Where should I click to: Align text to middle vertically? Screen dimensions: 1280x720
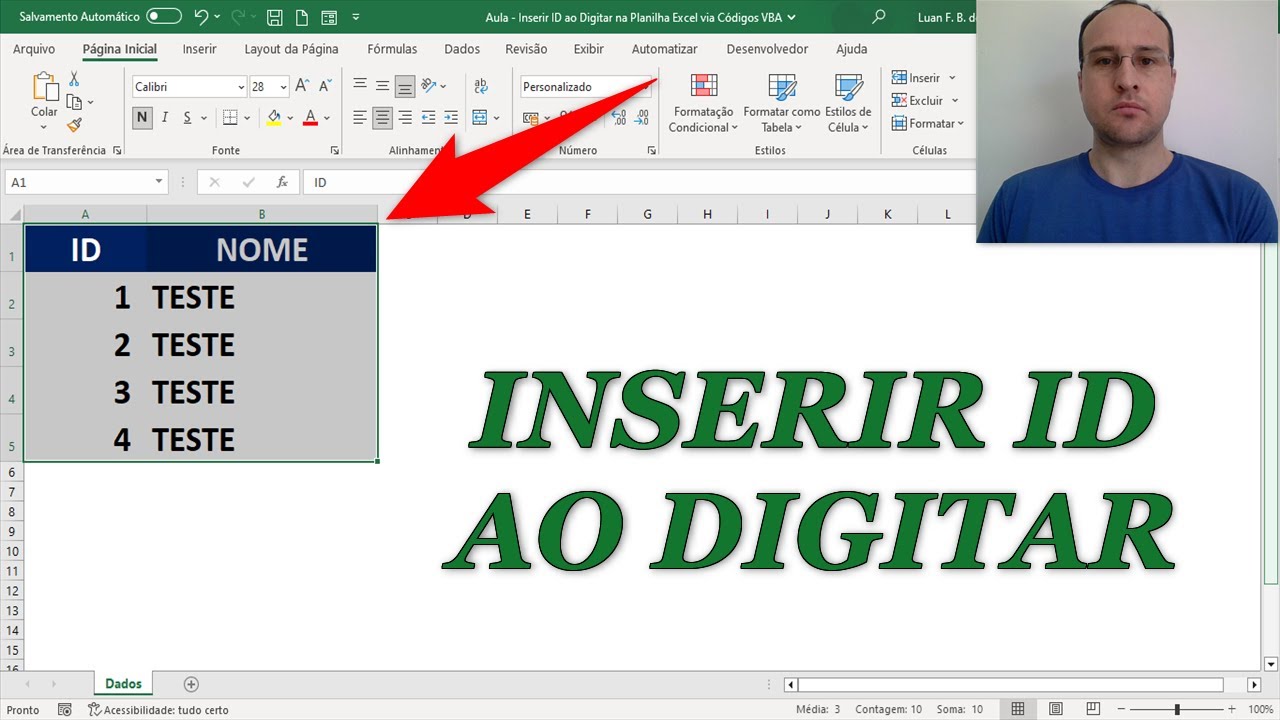pyautogui.click(x=382, y=87)
